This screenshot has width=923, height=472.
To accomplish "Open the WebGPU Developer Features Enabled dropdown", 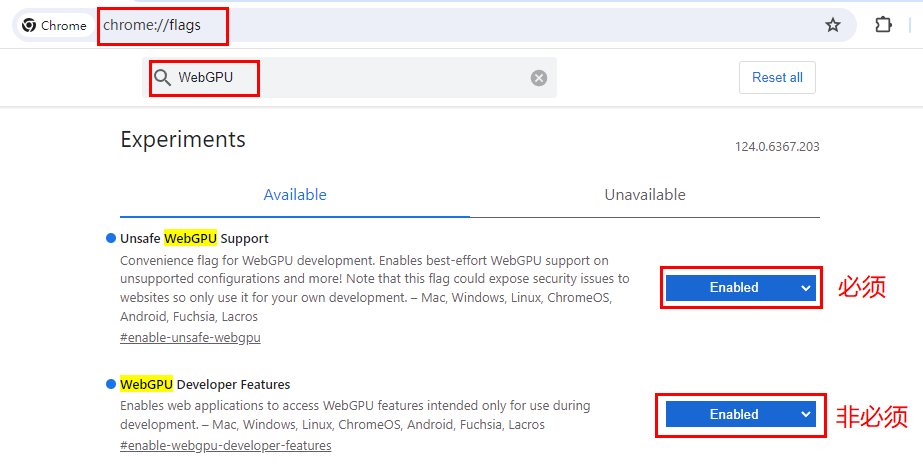I will [741, 414].
